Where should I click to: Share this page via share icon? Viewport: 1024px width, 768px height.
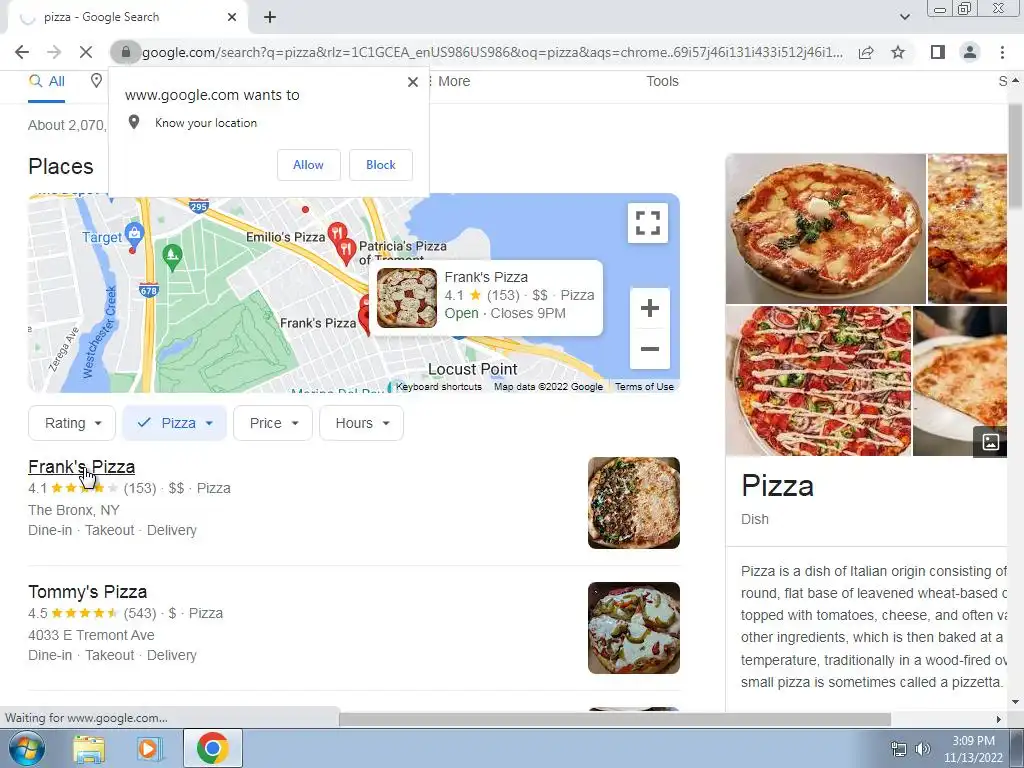pos(866,52)
